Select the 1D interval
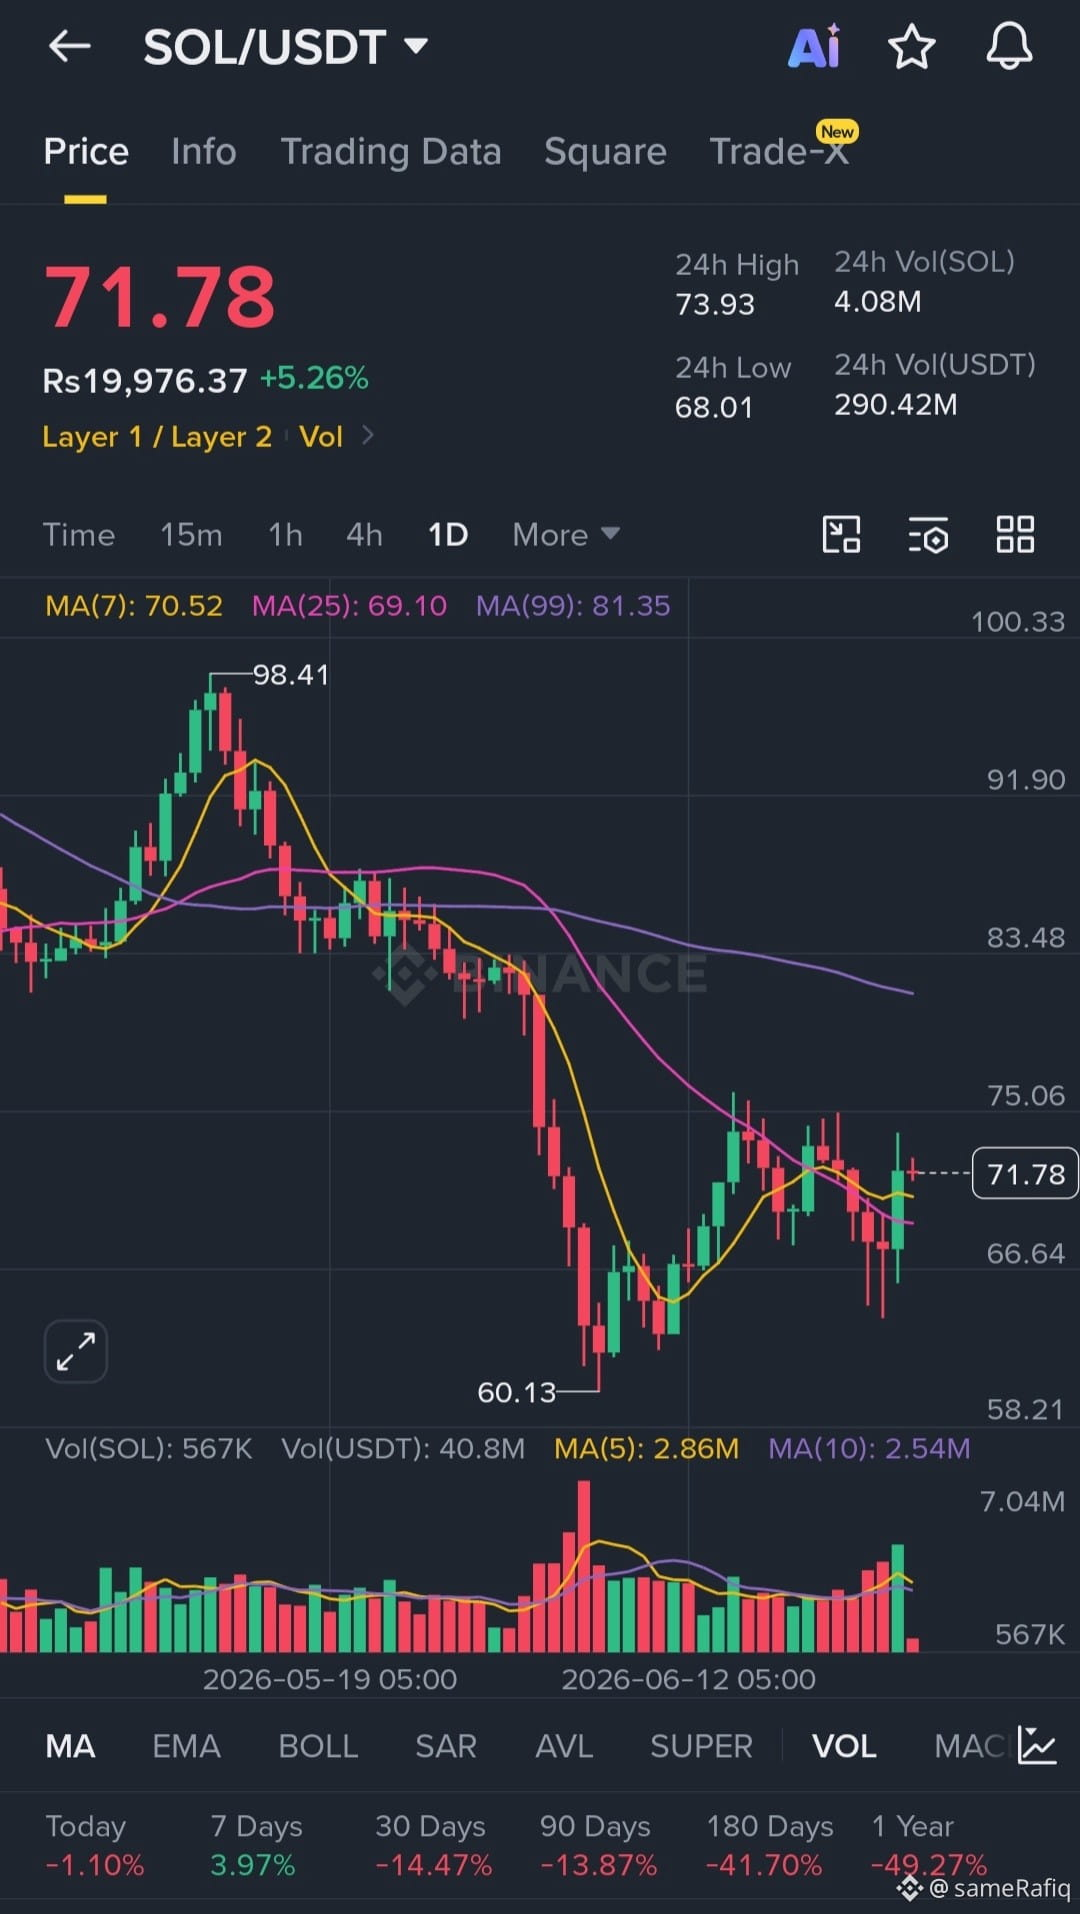The height and width of the screenshot is (1914, 1080). (448, 535)
